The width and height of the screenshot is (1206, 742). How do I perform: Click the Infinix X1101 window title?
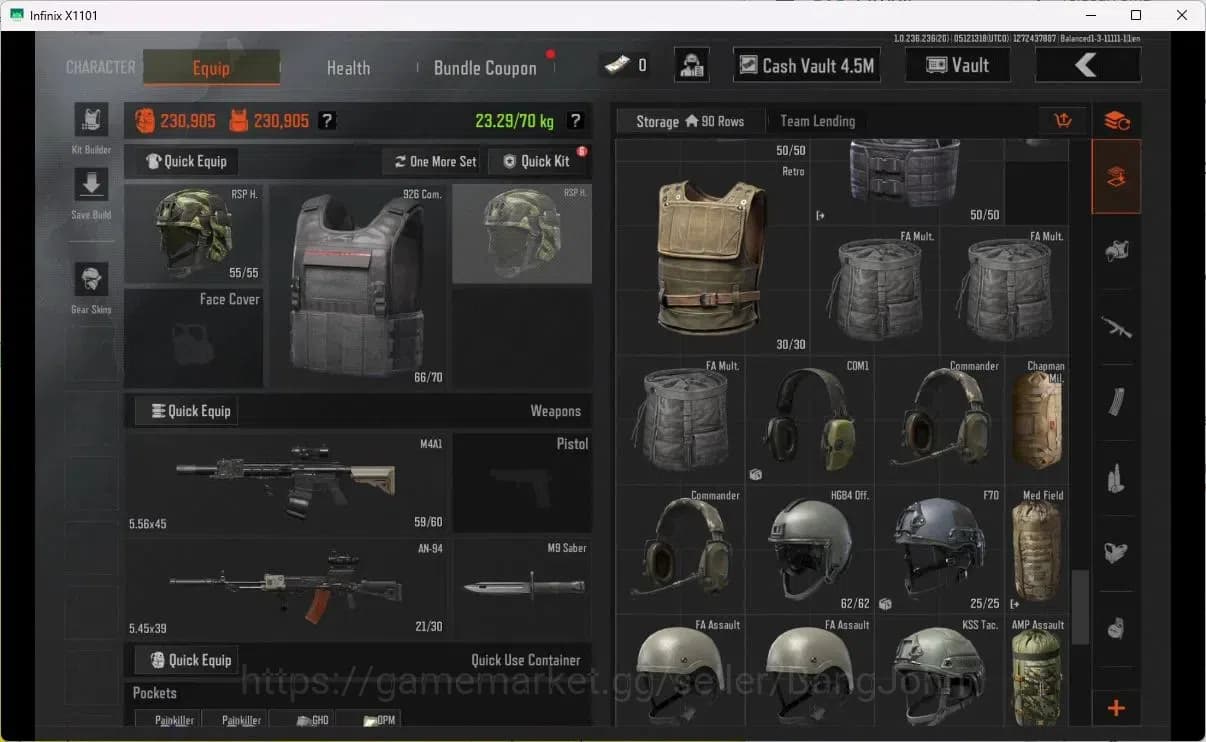[x=64, y=16]
